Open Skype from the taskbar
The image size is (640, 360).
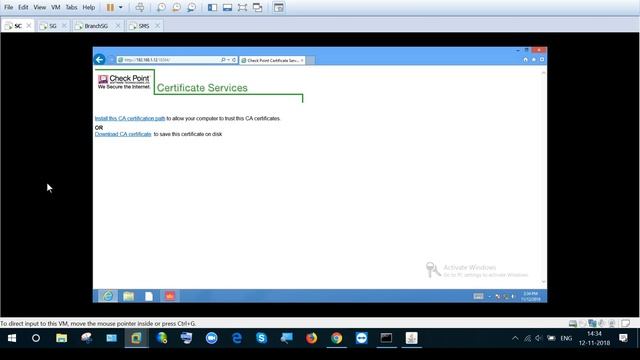click(262, 338)
